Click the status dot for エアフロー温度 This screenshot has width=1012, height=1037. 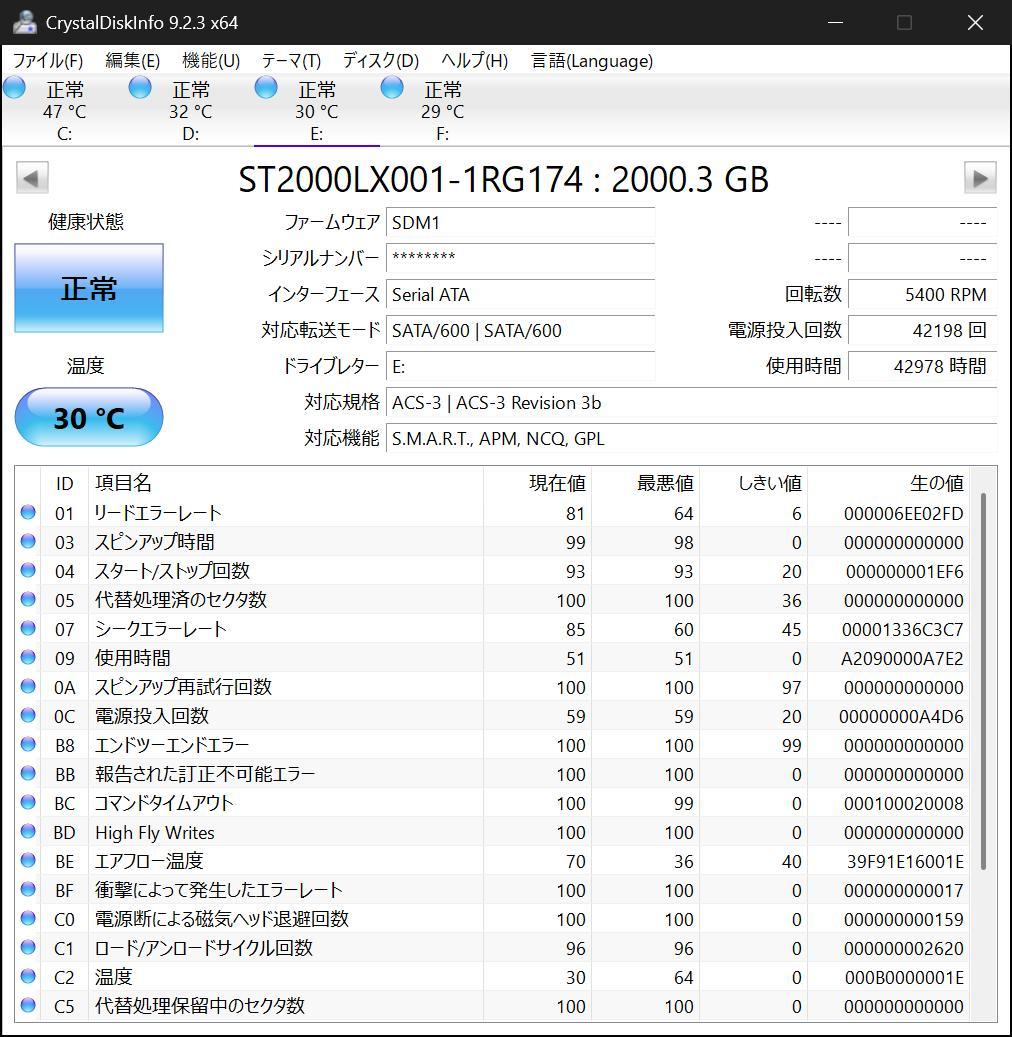tap(28, 861)
